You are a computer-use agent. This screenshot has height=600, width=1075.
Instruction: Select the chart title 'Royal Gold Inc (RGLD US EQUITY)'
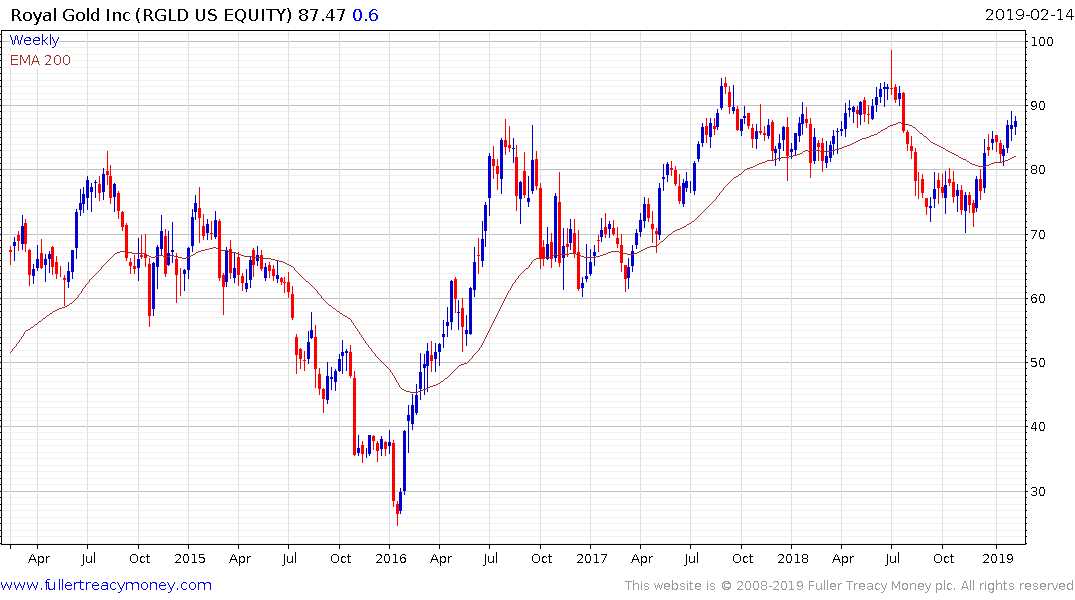pyautogui.click(x=151, y=15)
